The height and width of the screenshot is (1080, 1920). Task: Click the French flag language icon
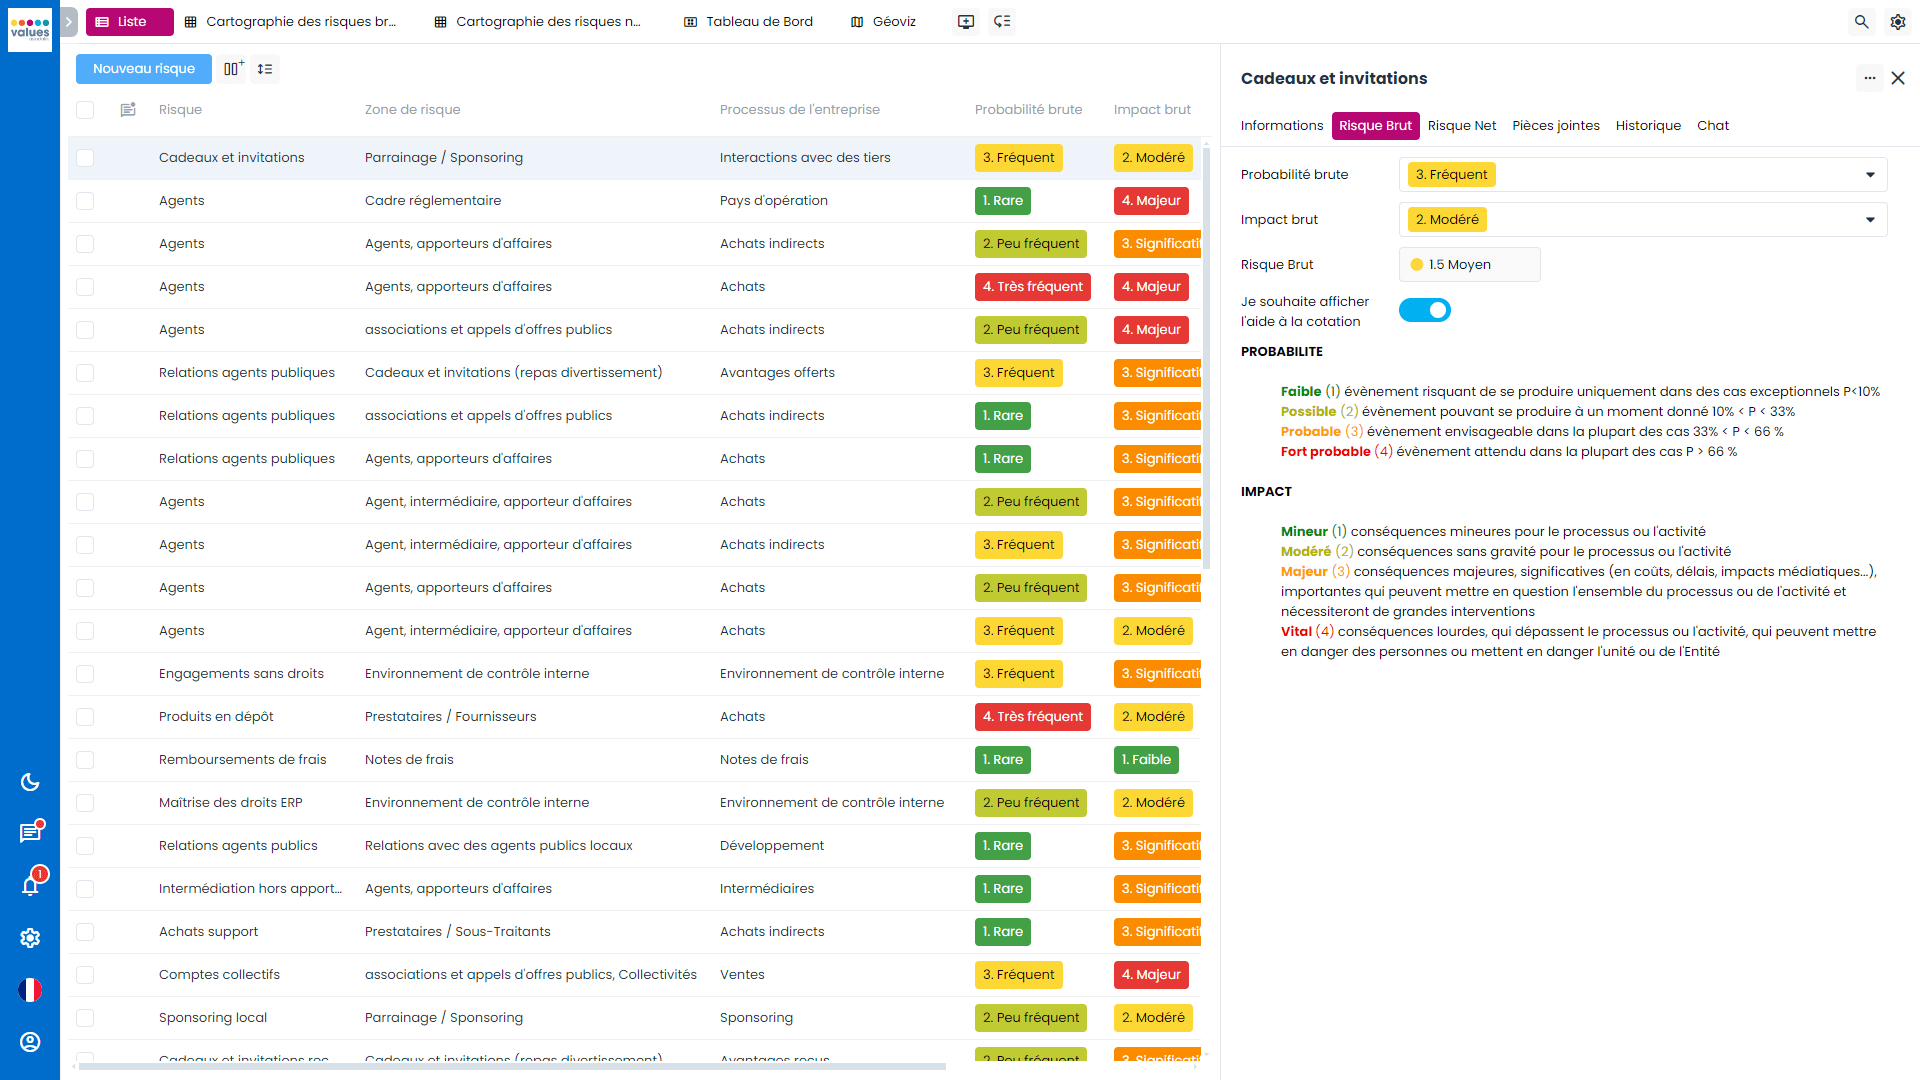click(30, 990)
